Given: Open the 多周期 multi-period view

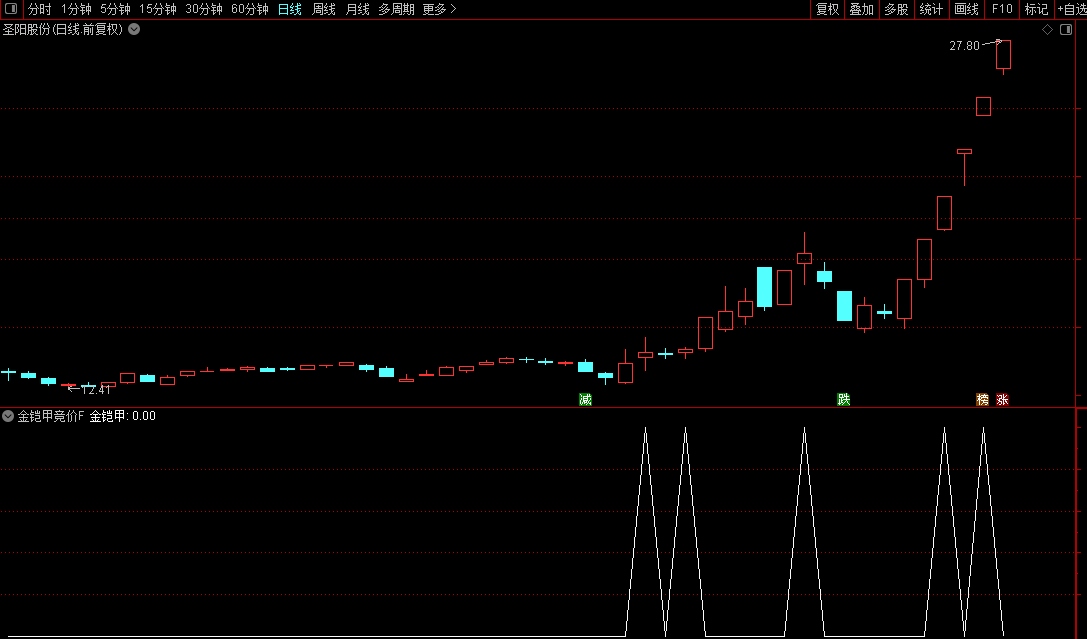Looking at the screenshot, I should coord(397,10).
